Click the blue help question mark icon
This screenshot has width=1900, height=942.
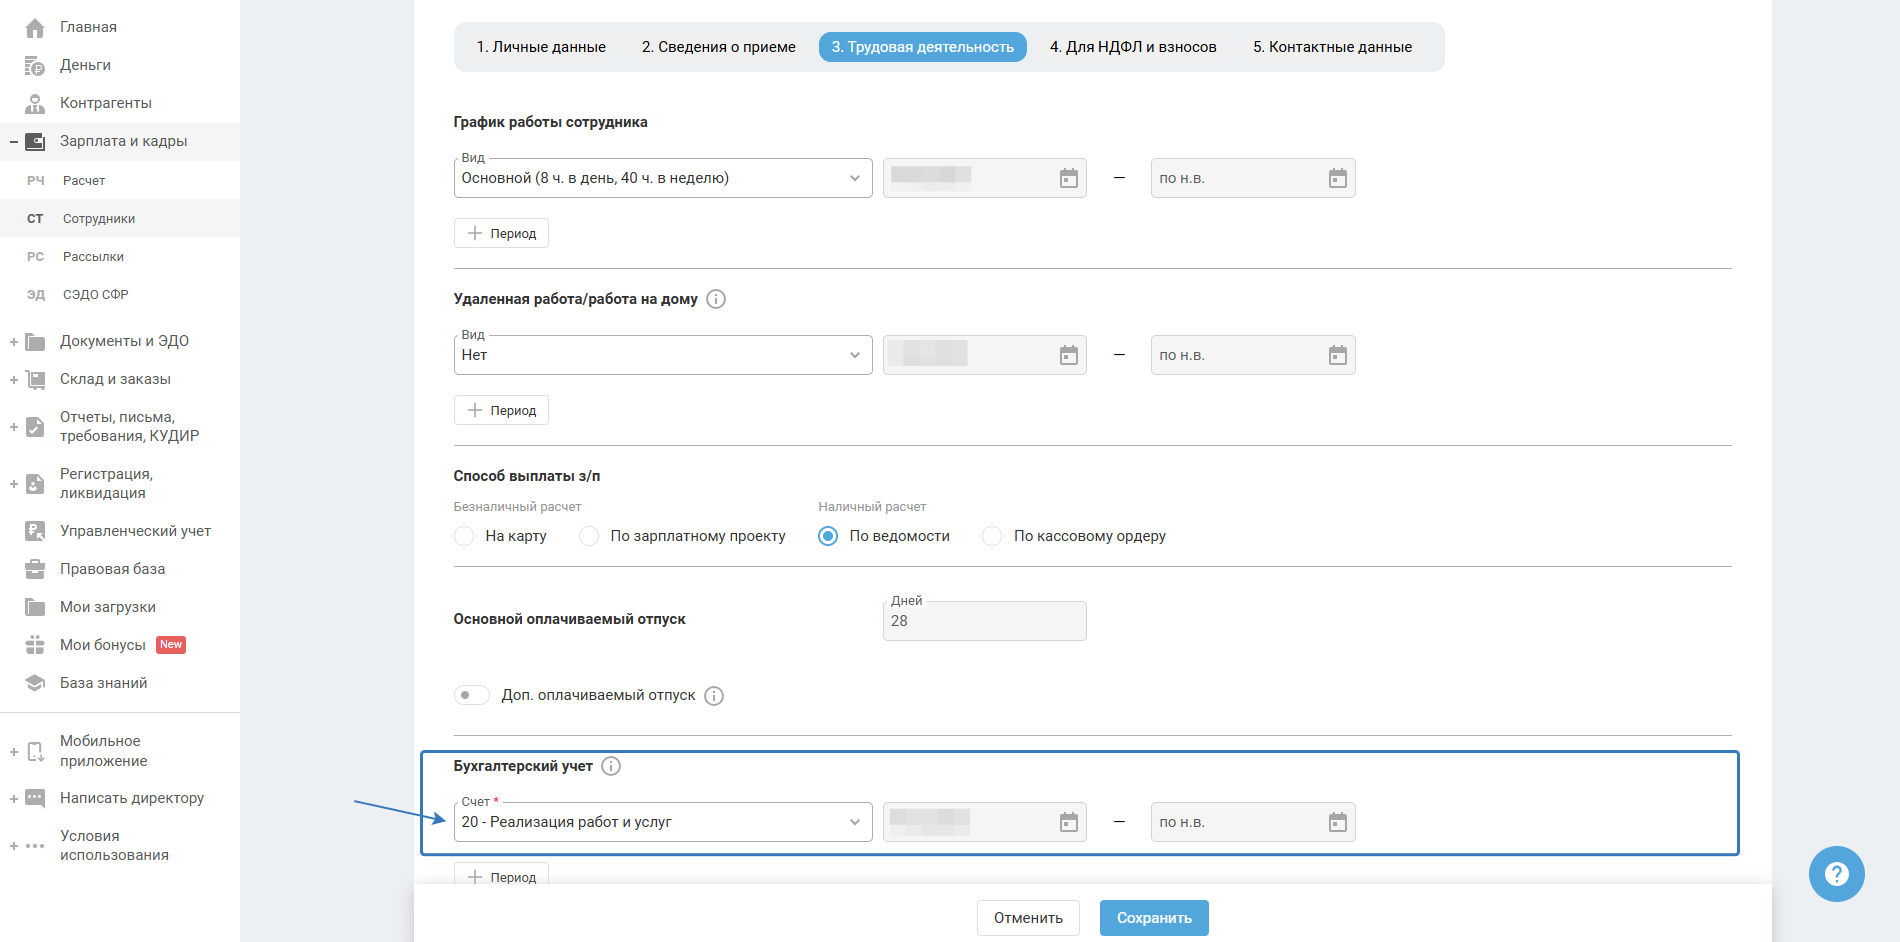(1836, 874)
